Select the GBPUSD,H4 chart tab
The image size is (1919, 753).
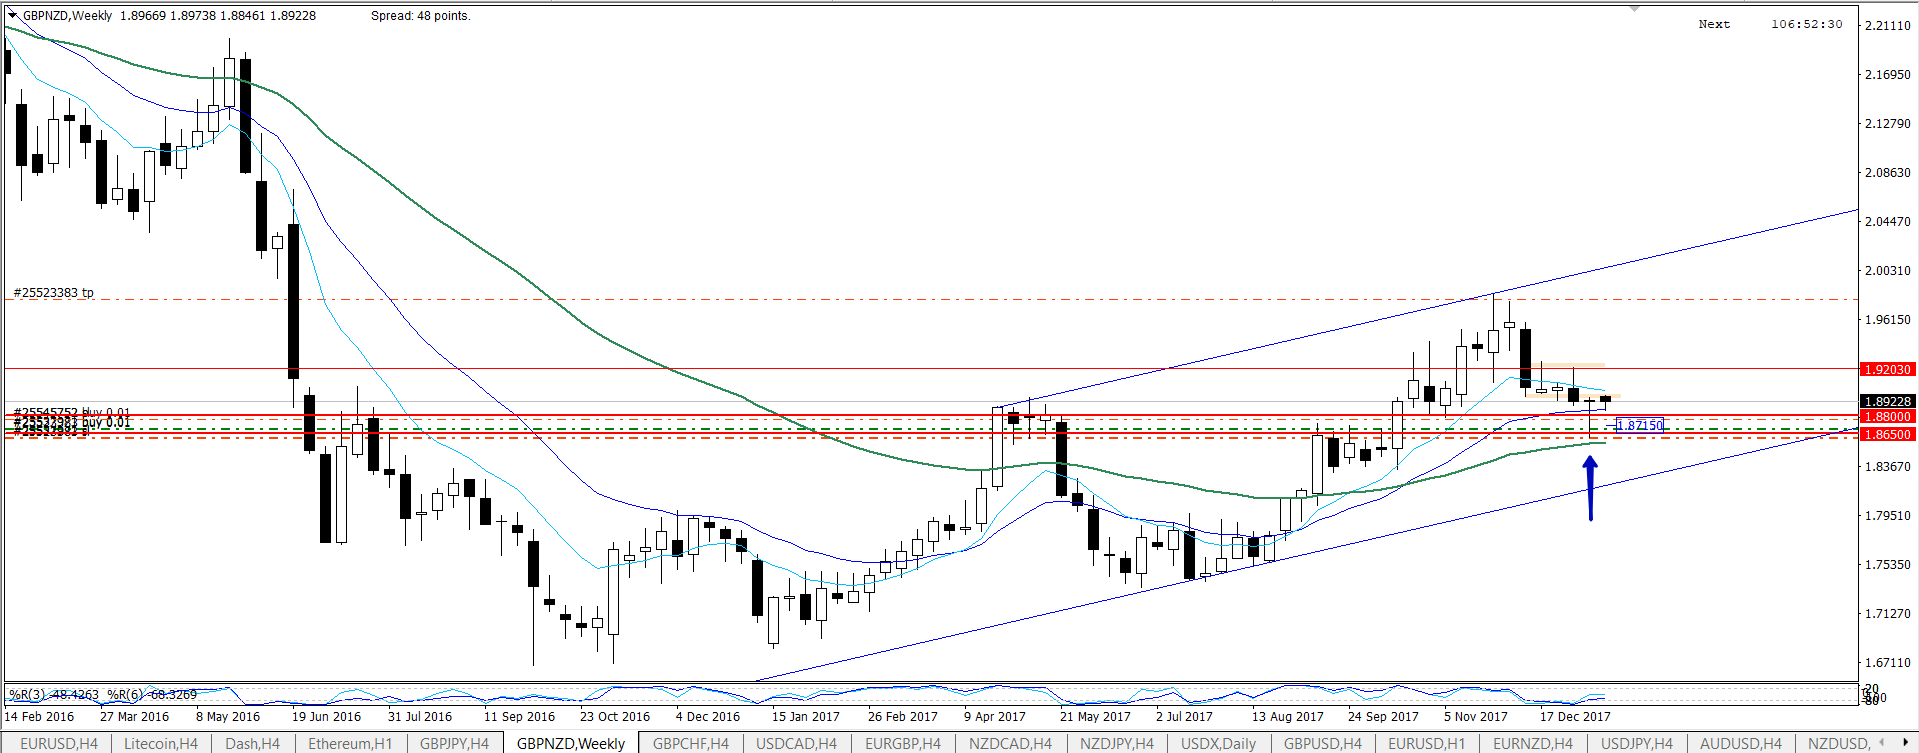pyautogui.click(x=1323, y=743)
